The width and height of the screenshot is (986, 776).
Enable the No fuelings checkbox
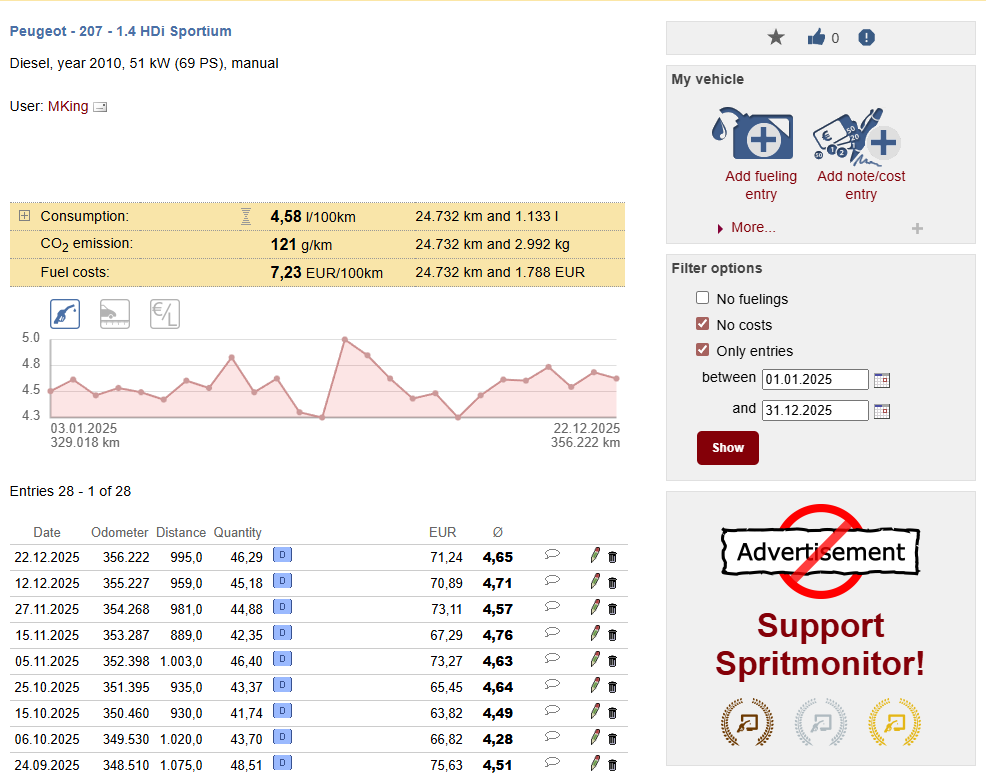pyautogui.click(x=702, y=297)
